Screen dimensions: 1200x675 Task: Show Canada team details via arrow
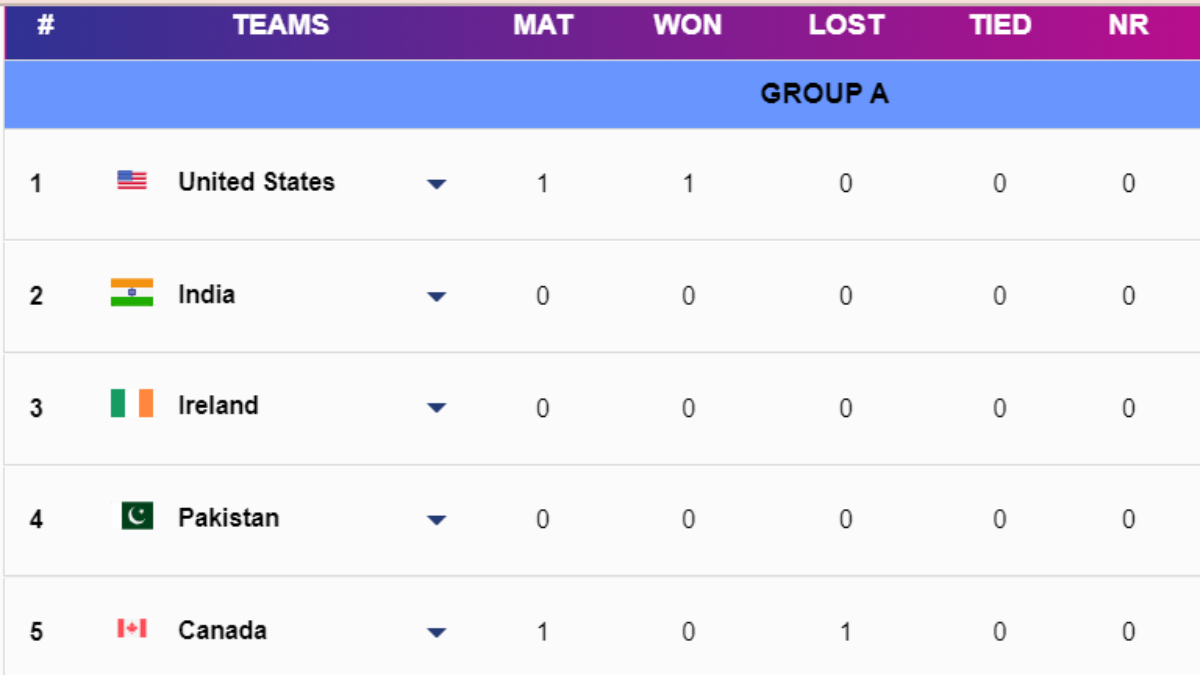point(436,632)
